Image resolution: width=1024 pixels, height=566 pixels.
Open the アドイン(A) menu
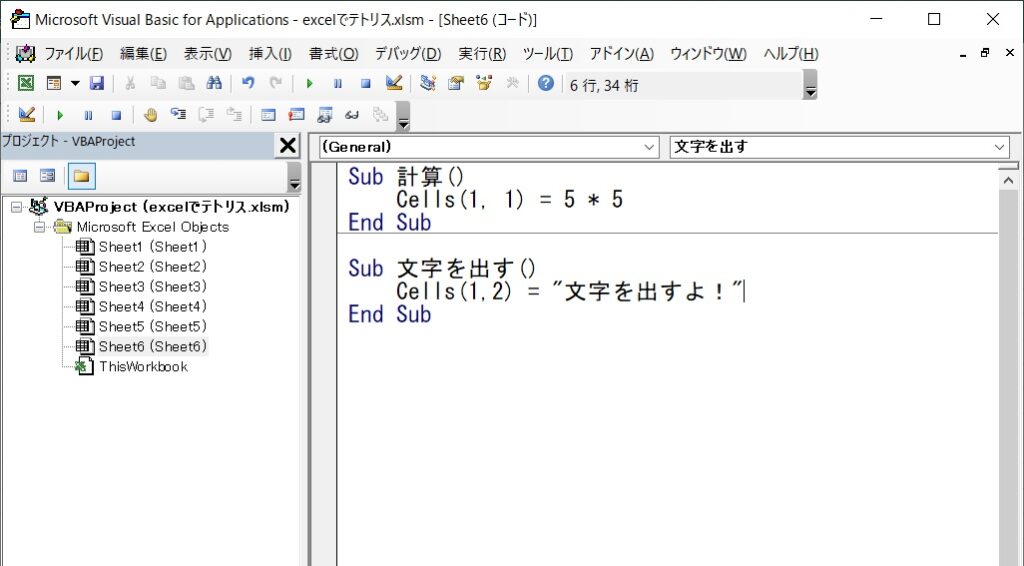(622, 54)
